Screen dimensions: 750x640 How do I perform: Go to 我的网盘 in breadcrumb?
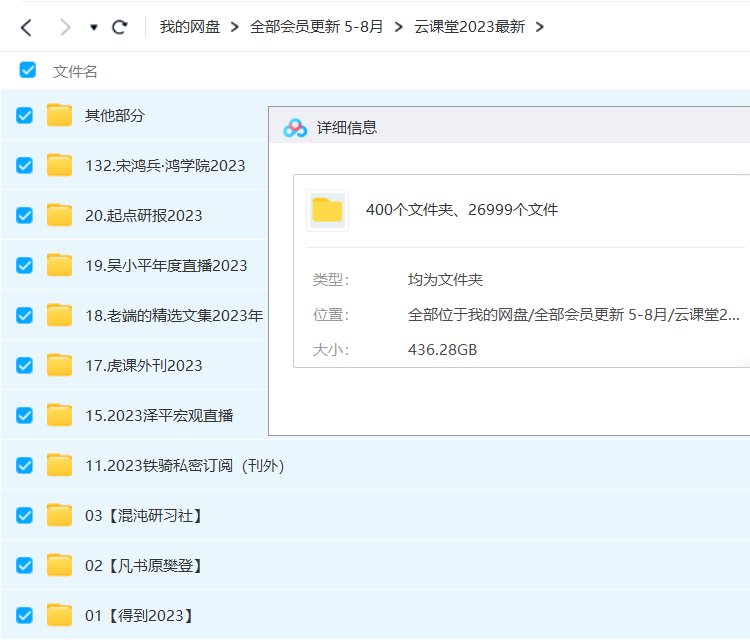click(190, 27)
